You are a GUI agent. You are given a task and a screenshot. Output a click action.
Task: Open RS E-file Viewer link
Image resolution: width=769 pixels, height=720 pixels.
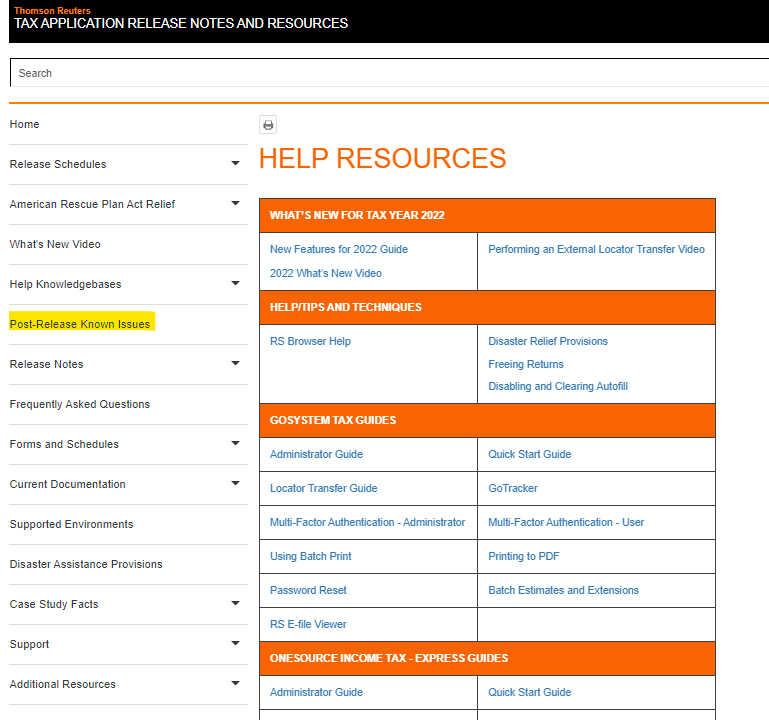pos(308,624)
